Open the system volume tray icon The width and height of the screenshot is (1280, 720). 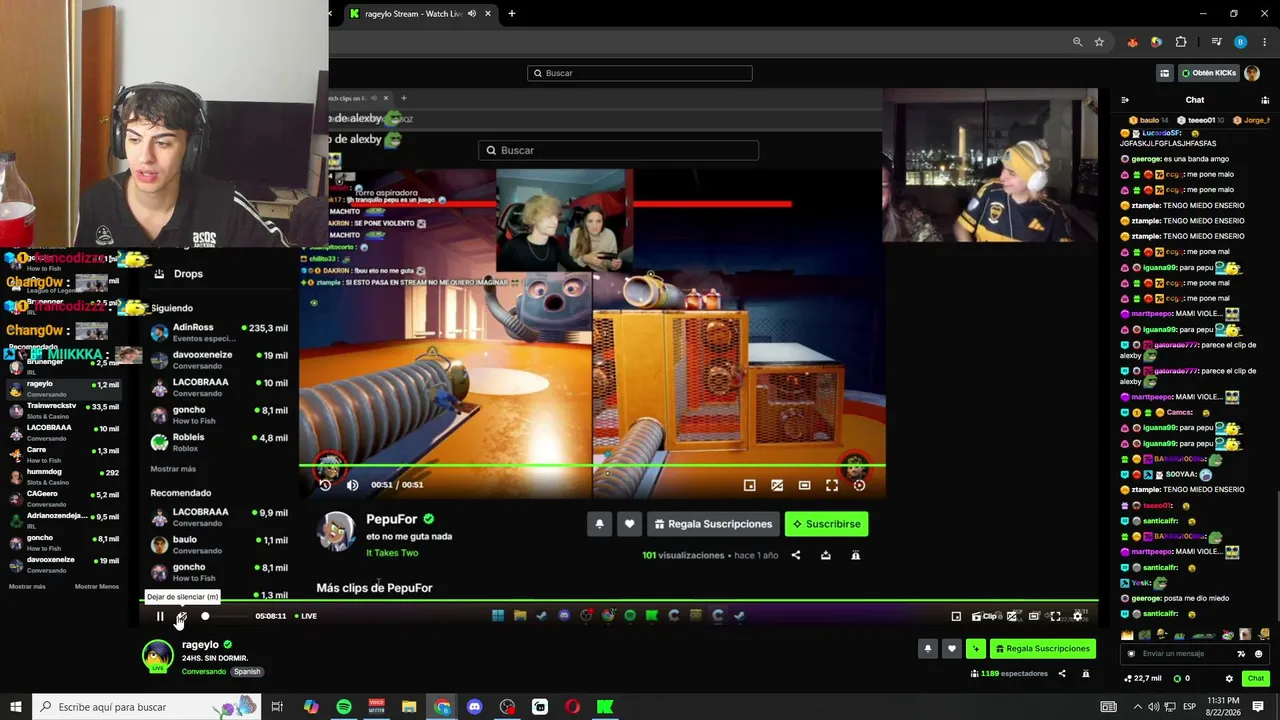coord(1154,707)
